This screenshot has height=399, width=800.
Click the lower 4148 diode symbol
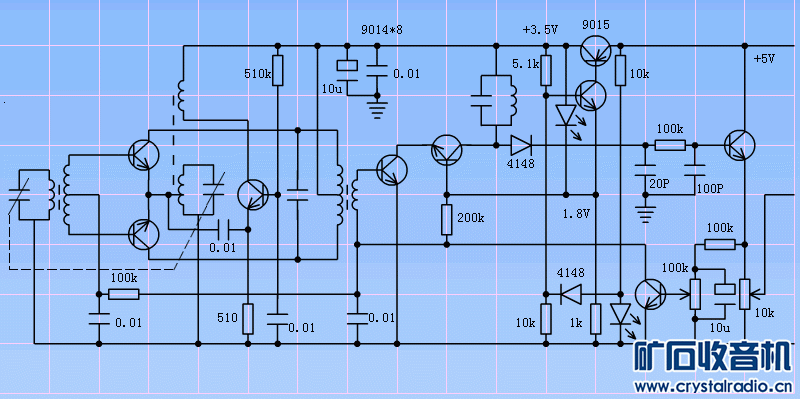[571, 294]
